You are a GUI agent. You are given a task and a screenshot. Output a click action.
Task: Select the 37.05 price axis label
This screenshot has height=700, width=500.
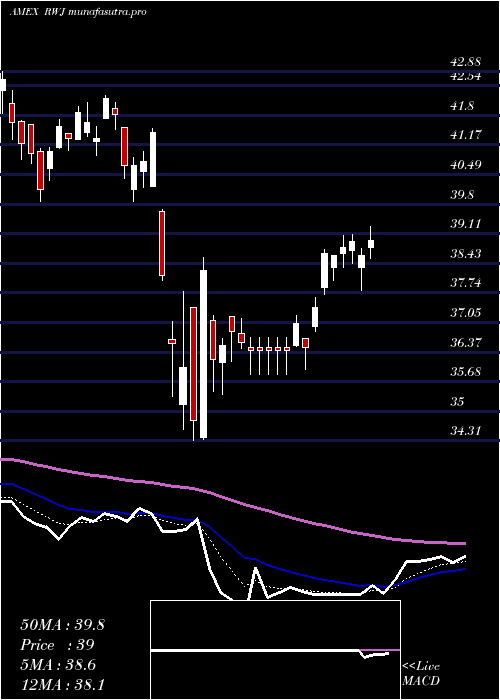coord(466,312)
